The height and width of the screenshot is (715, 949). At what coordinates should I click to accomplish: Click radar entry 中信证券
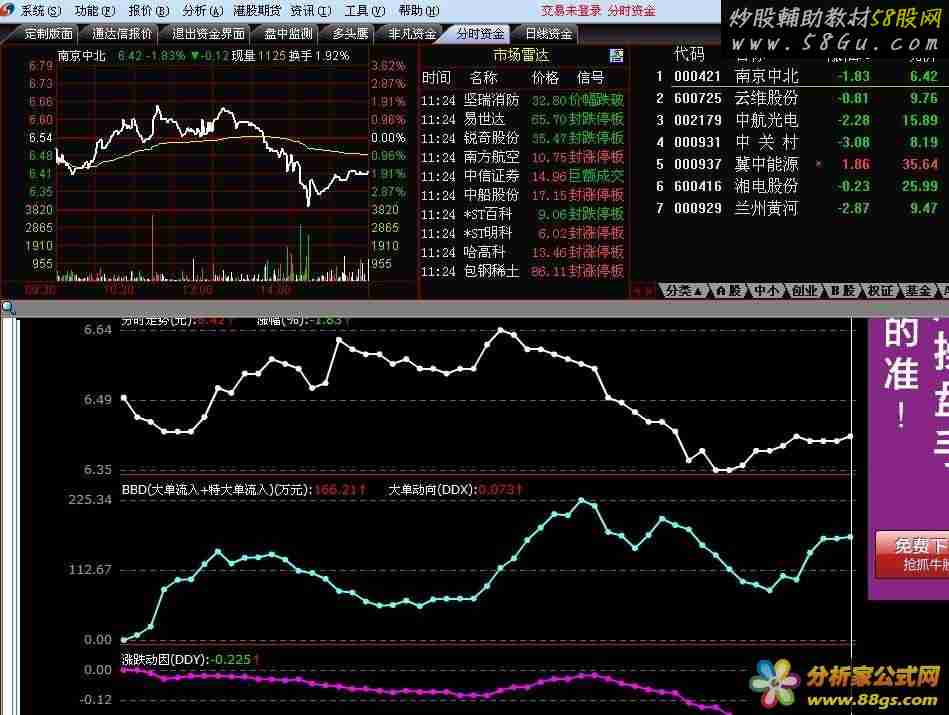point(522,176)
